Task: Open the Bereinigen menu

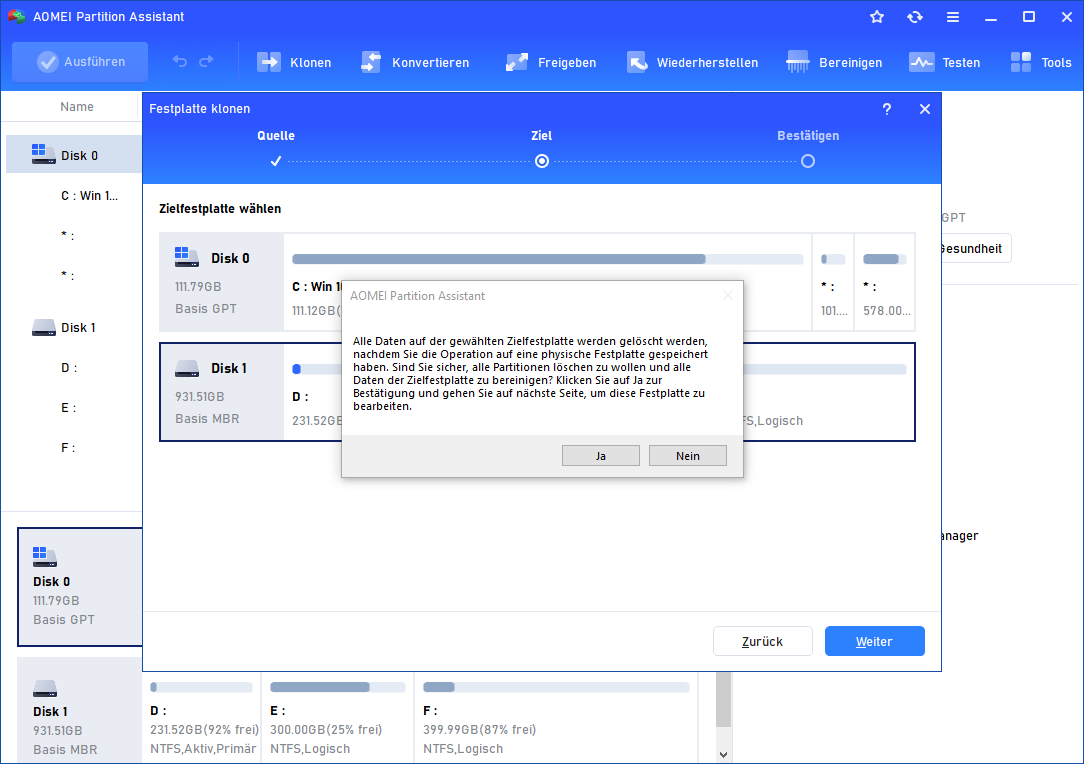Action: click(x=835, y=62)
